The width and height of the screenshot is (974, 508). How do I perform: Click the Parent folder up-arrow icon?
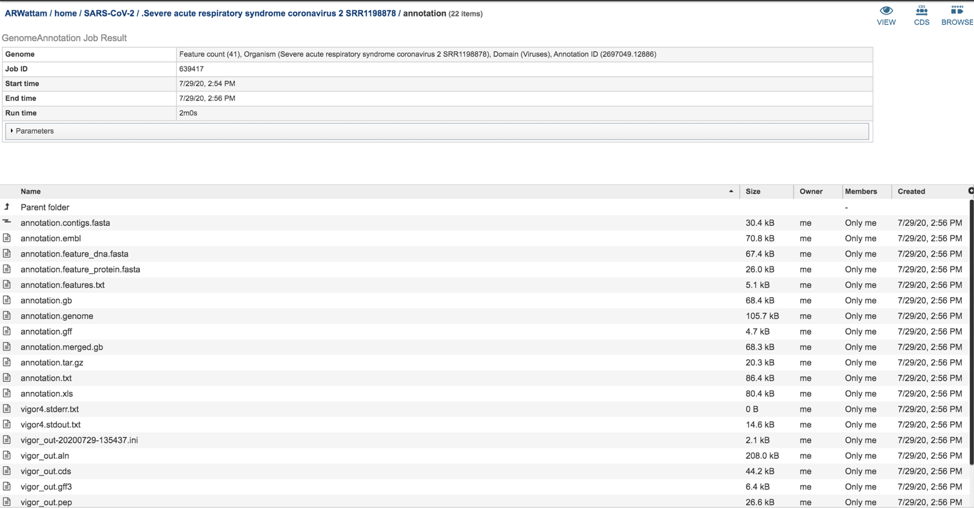pyautogui.click(x=7, y=207)
